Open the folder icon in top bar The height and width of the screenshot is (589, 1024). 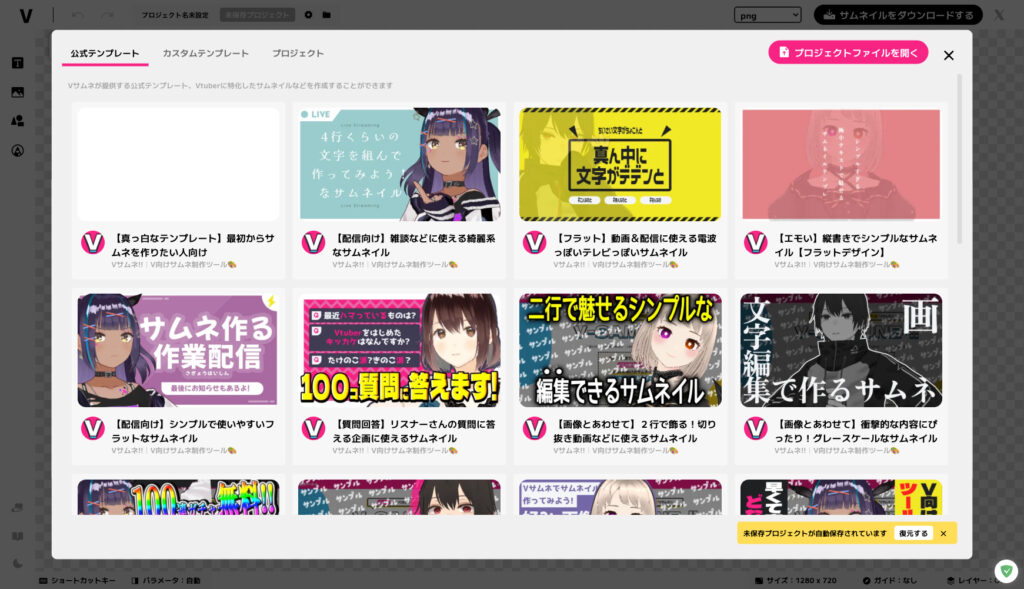[326, 15]
